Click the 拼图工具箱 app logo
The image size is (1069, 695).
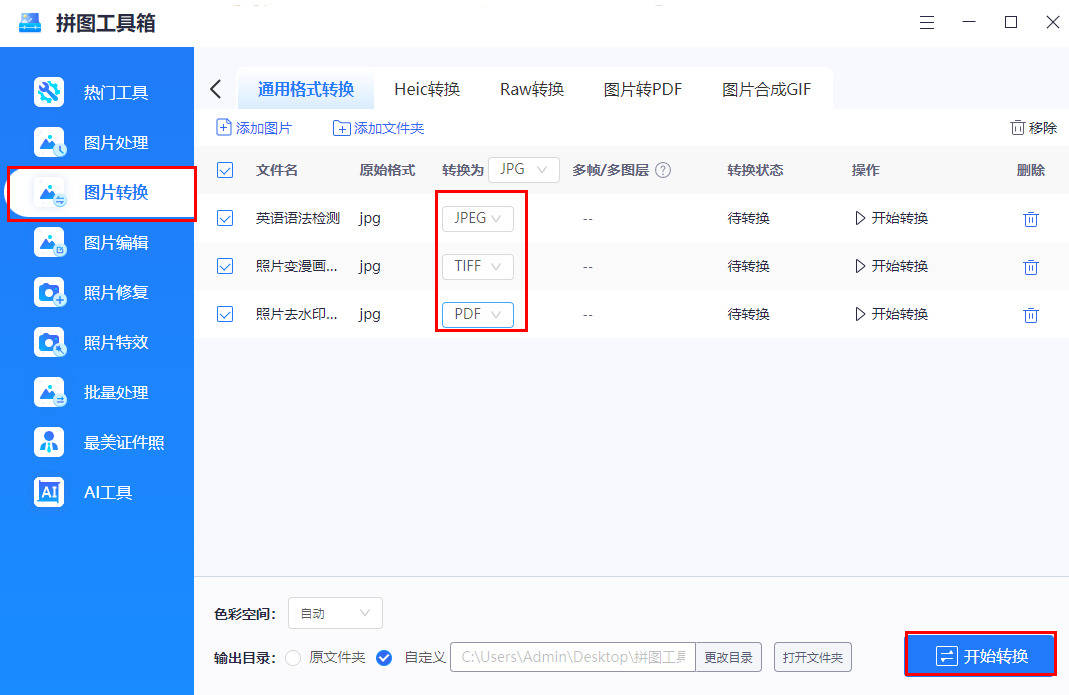tap(30, 23)
